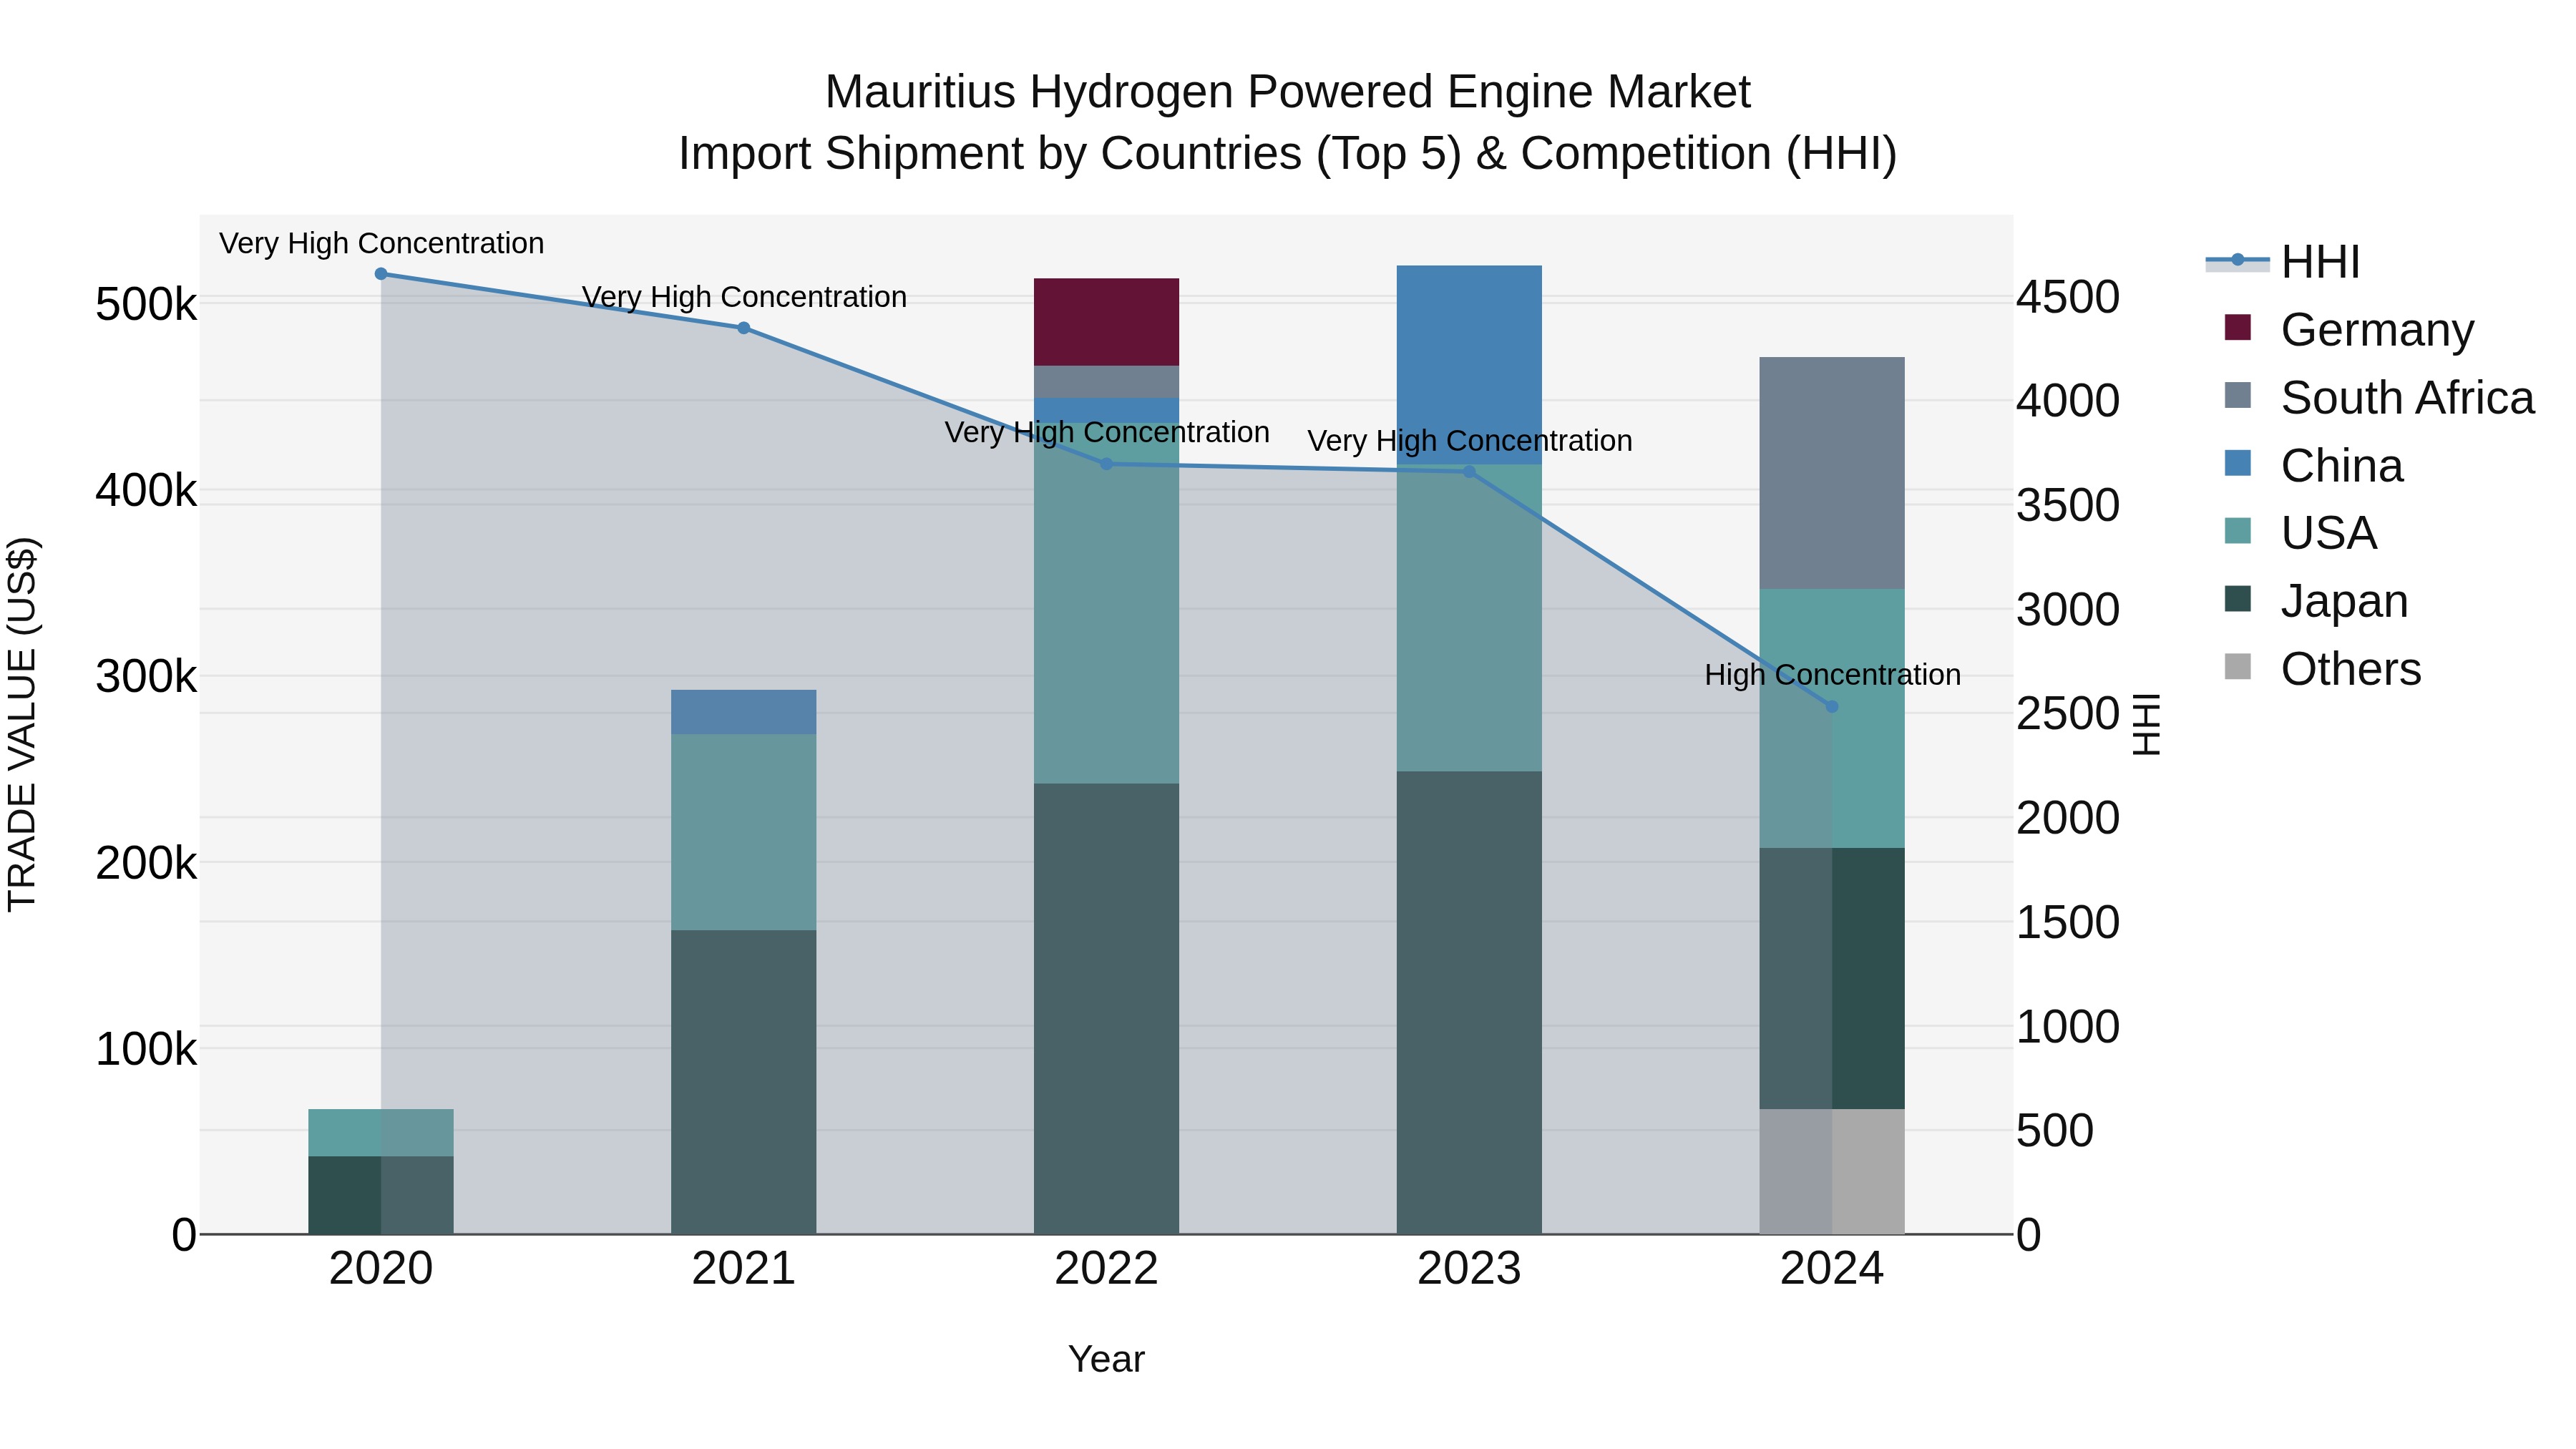
Task: Toggle the HHI legend entry
Action: (2283, 261)
